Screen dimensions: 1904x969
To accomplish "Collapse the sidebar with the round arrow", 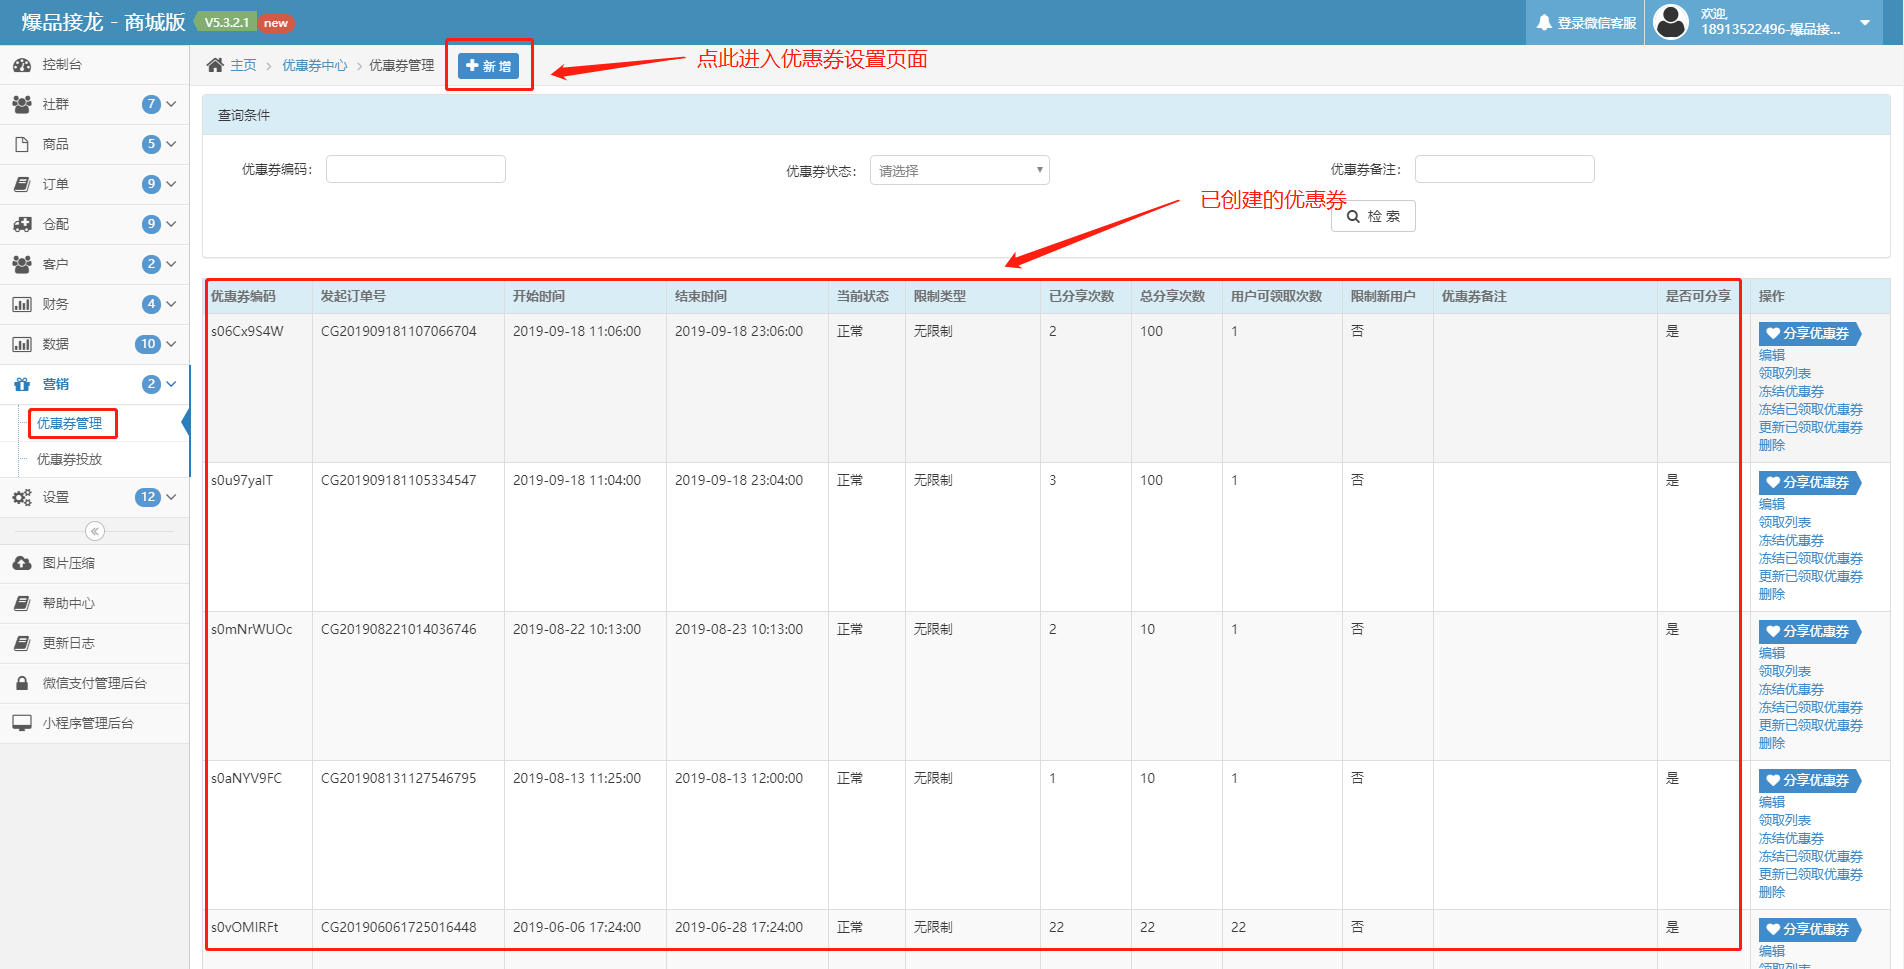I will tap(95, 531).
